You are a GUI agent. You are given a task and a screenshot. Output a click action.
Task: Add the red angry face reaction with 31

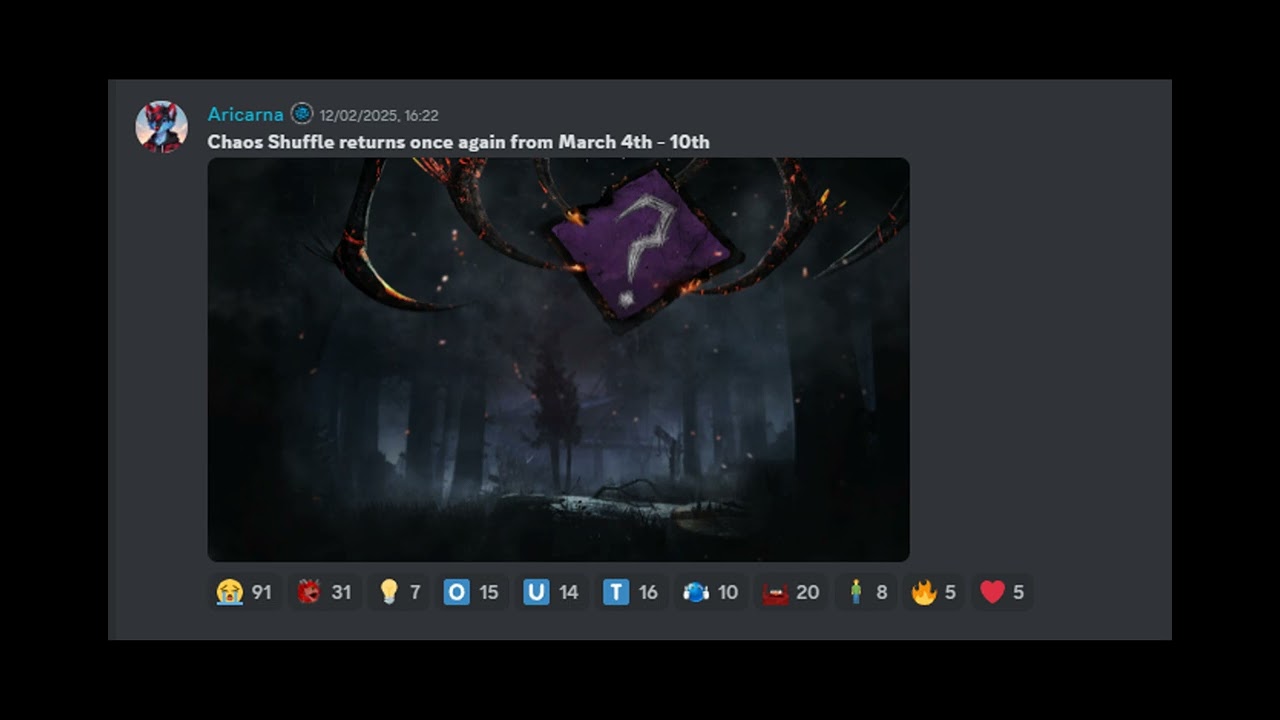(324, 592)
